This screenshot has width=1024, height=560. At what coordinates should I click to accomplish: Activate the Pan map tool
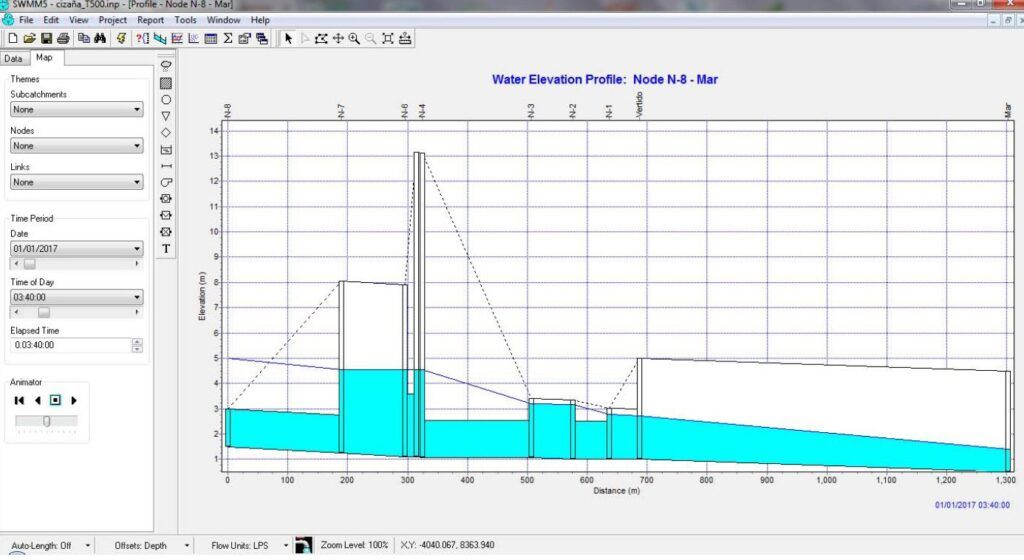(338, 39)
